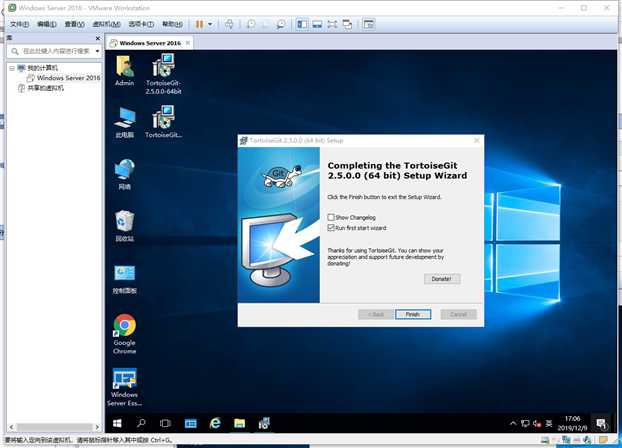
Task: Open the library search dropdown arrow
Action: click(x=98, y=51)
